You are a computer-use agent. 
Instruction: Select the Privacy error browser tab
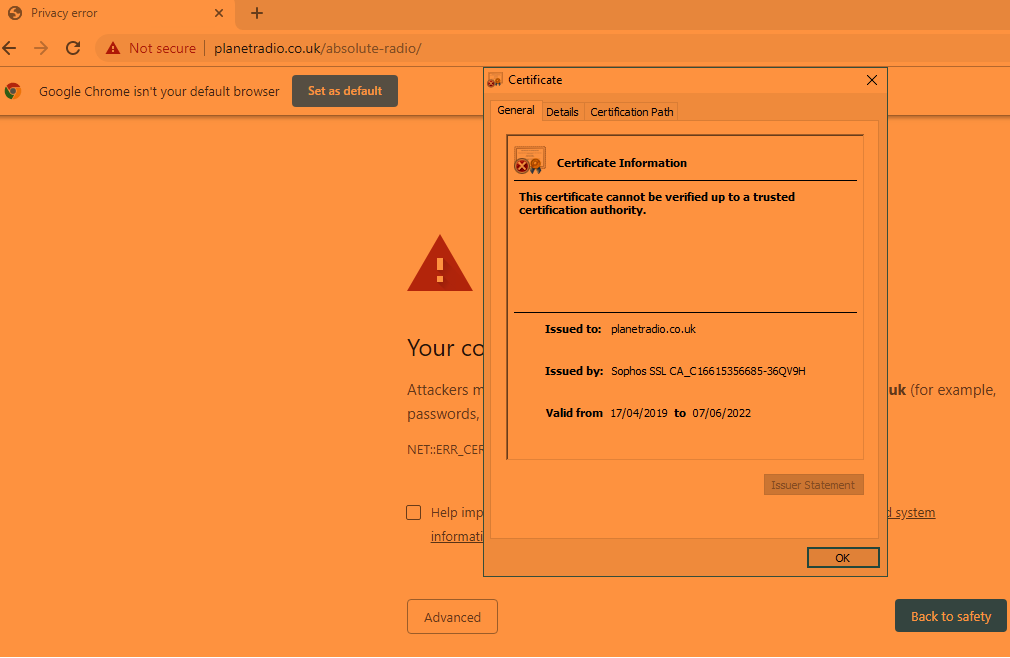pos(117,13)
